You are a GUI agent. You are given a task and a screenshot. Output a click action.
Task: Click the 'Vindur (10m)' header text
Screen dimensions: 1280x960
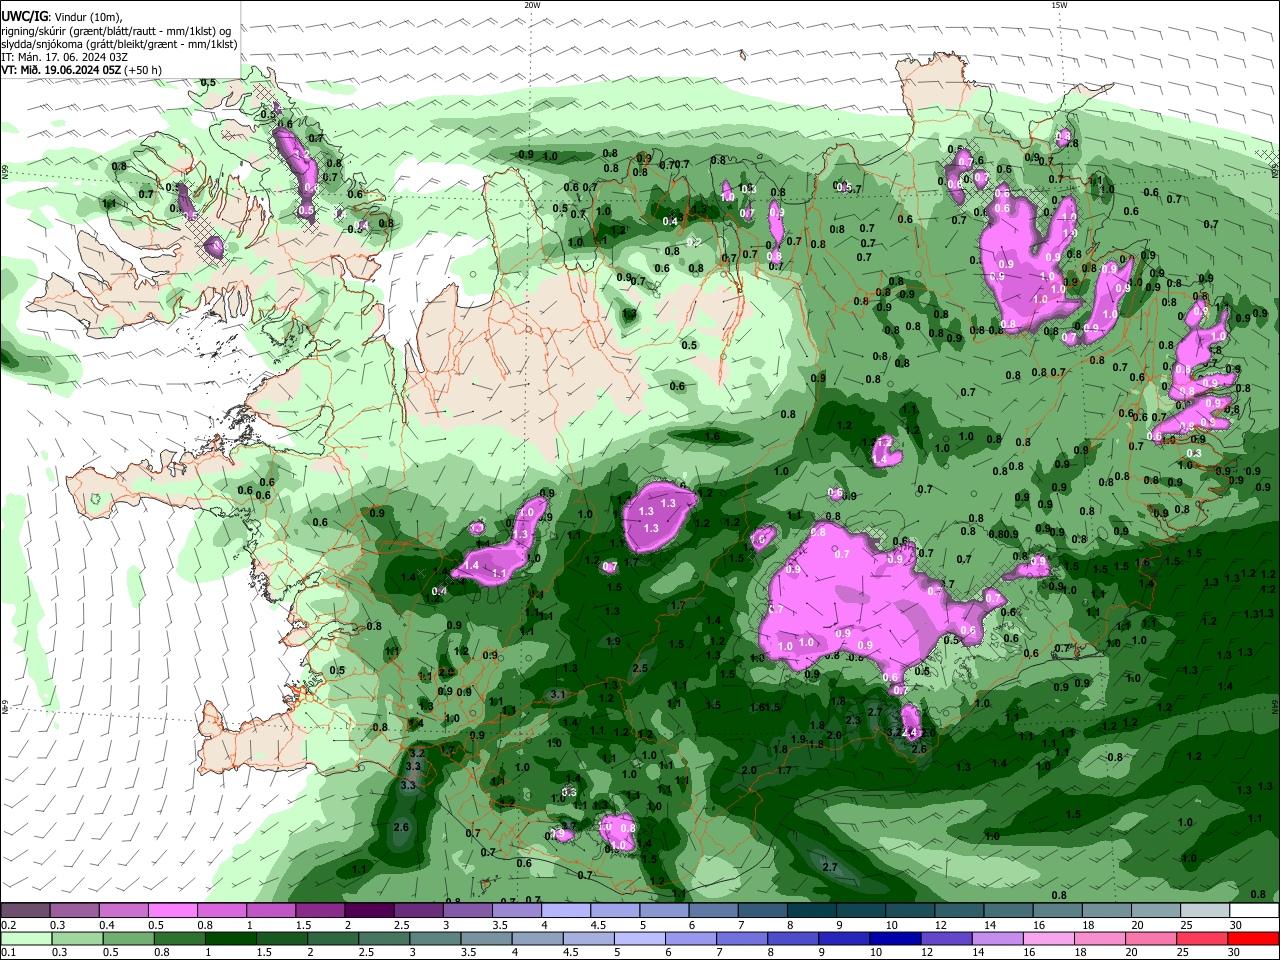88,17
